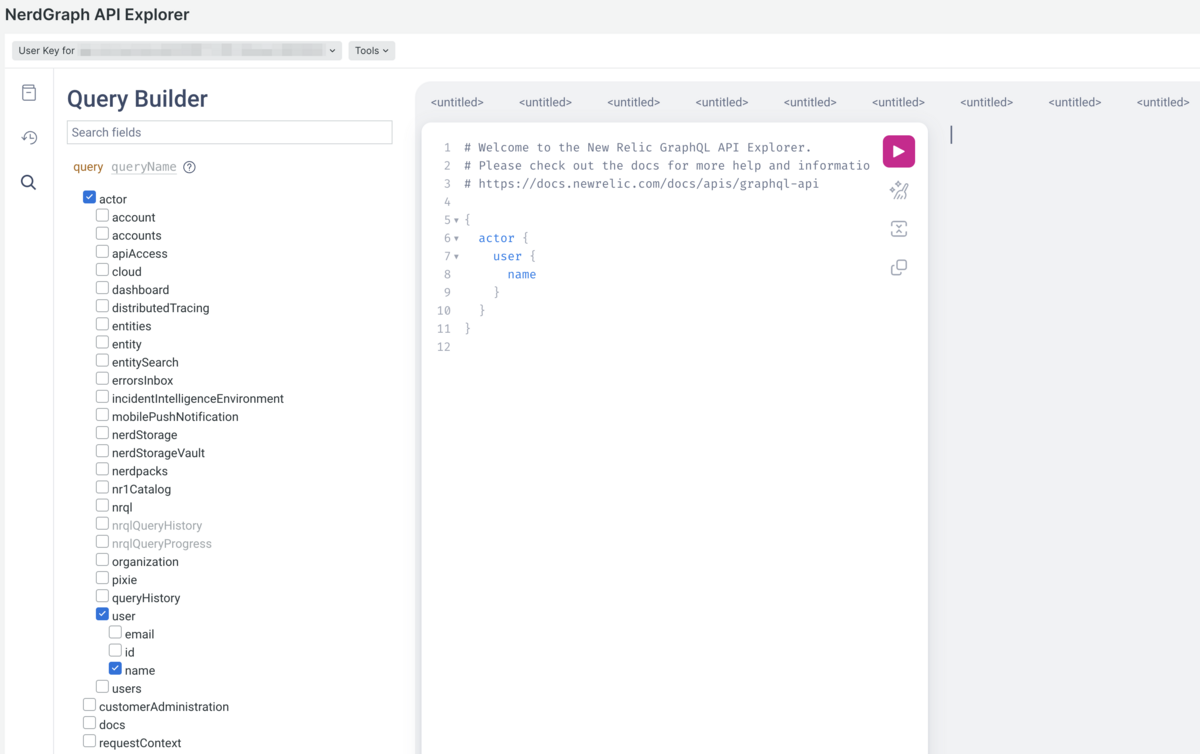Check the queryHistory checkbox
Screen dimensions: 1200x754
[102, 596]
